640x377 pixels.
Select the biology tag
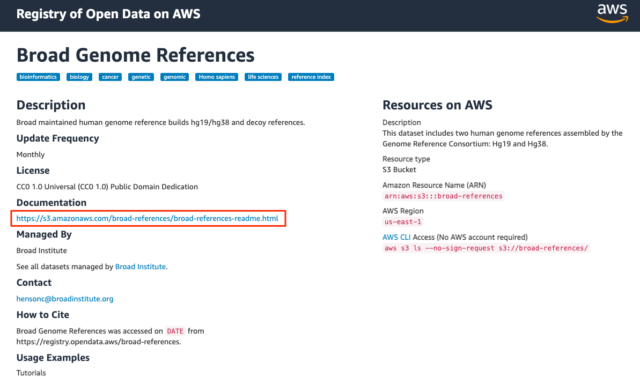tap(79, 77)
